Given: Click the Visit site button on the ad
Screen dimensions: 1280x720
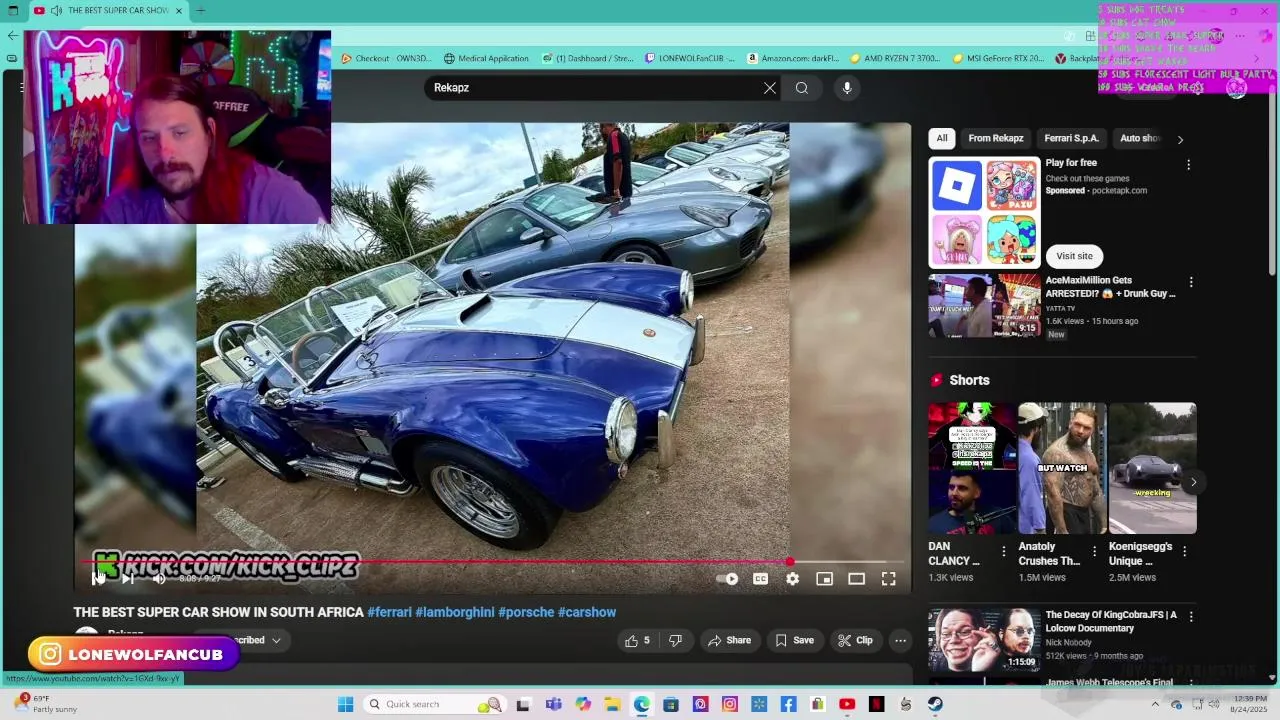Looking at the screenshot, I should [1074, 256].
